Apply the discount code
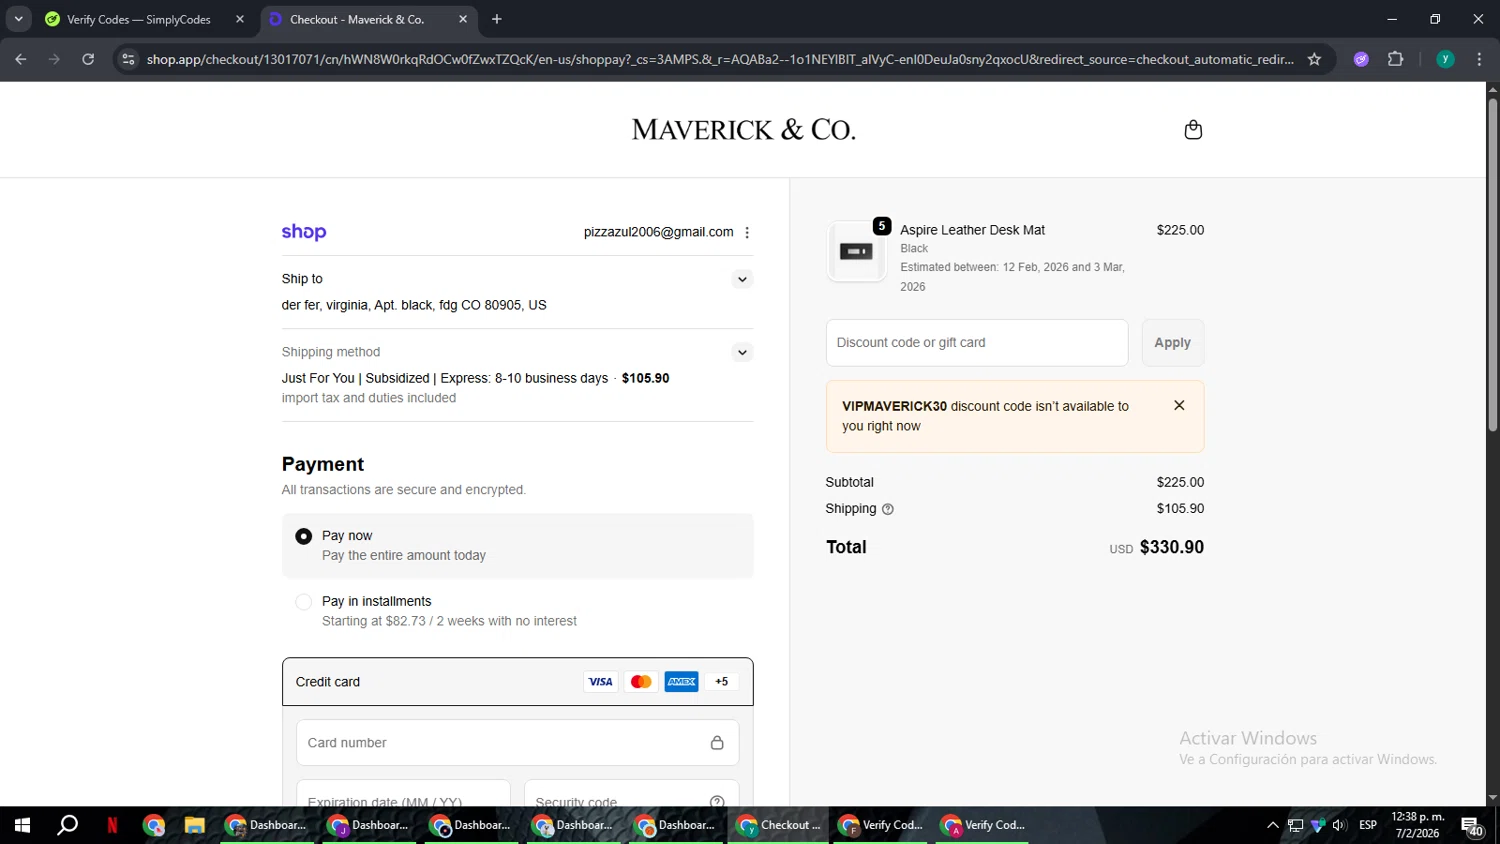The width and height of the screenshot is (1500, 844). click(1173, 343)
